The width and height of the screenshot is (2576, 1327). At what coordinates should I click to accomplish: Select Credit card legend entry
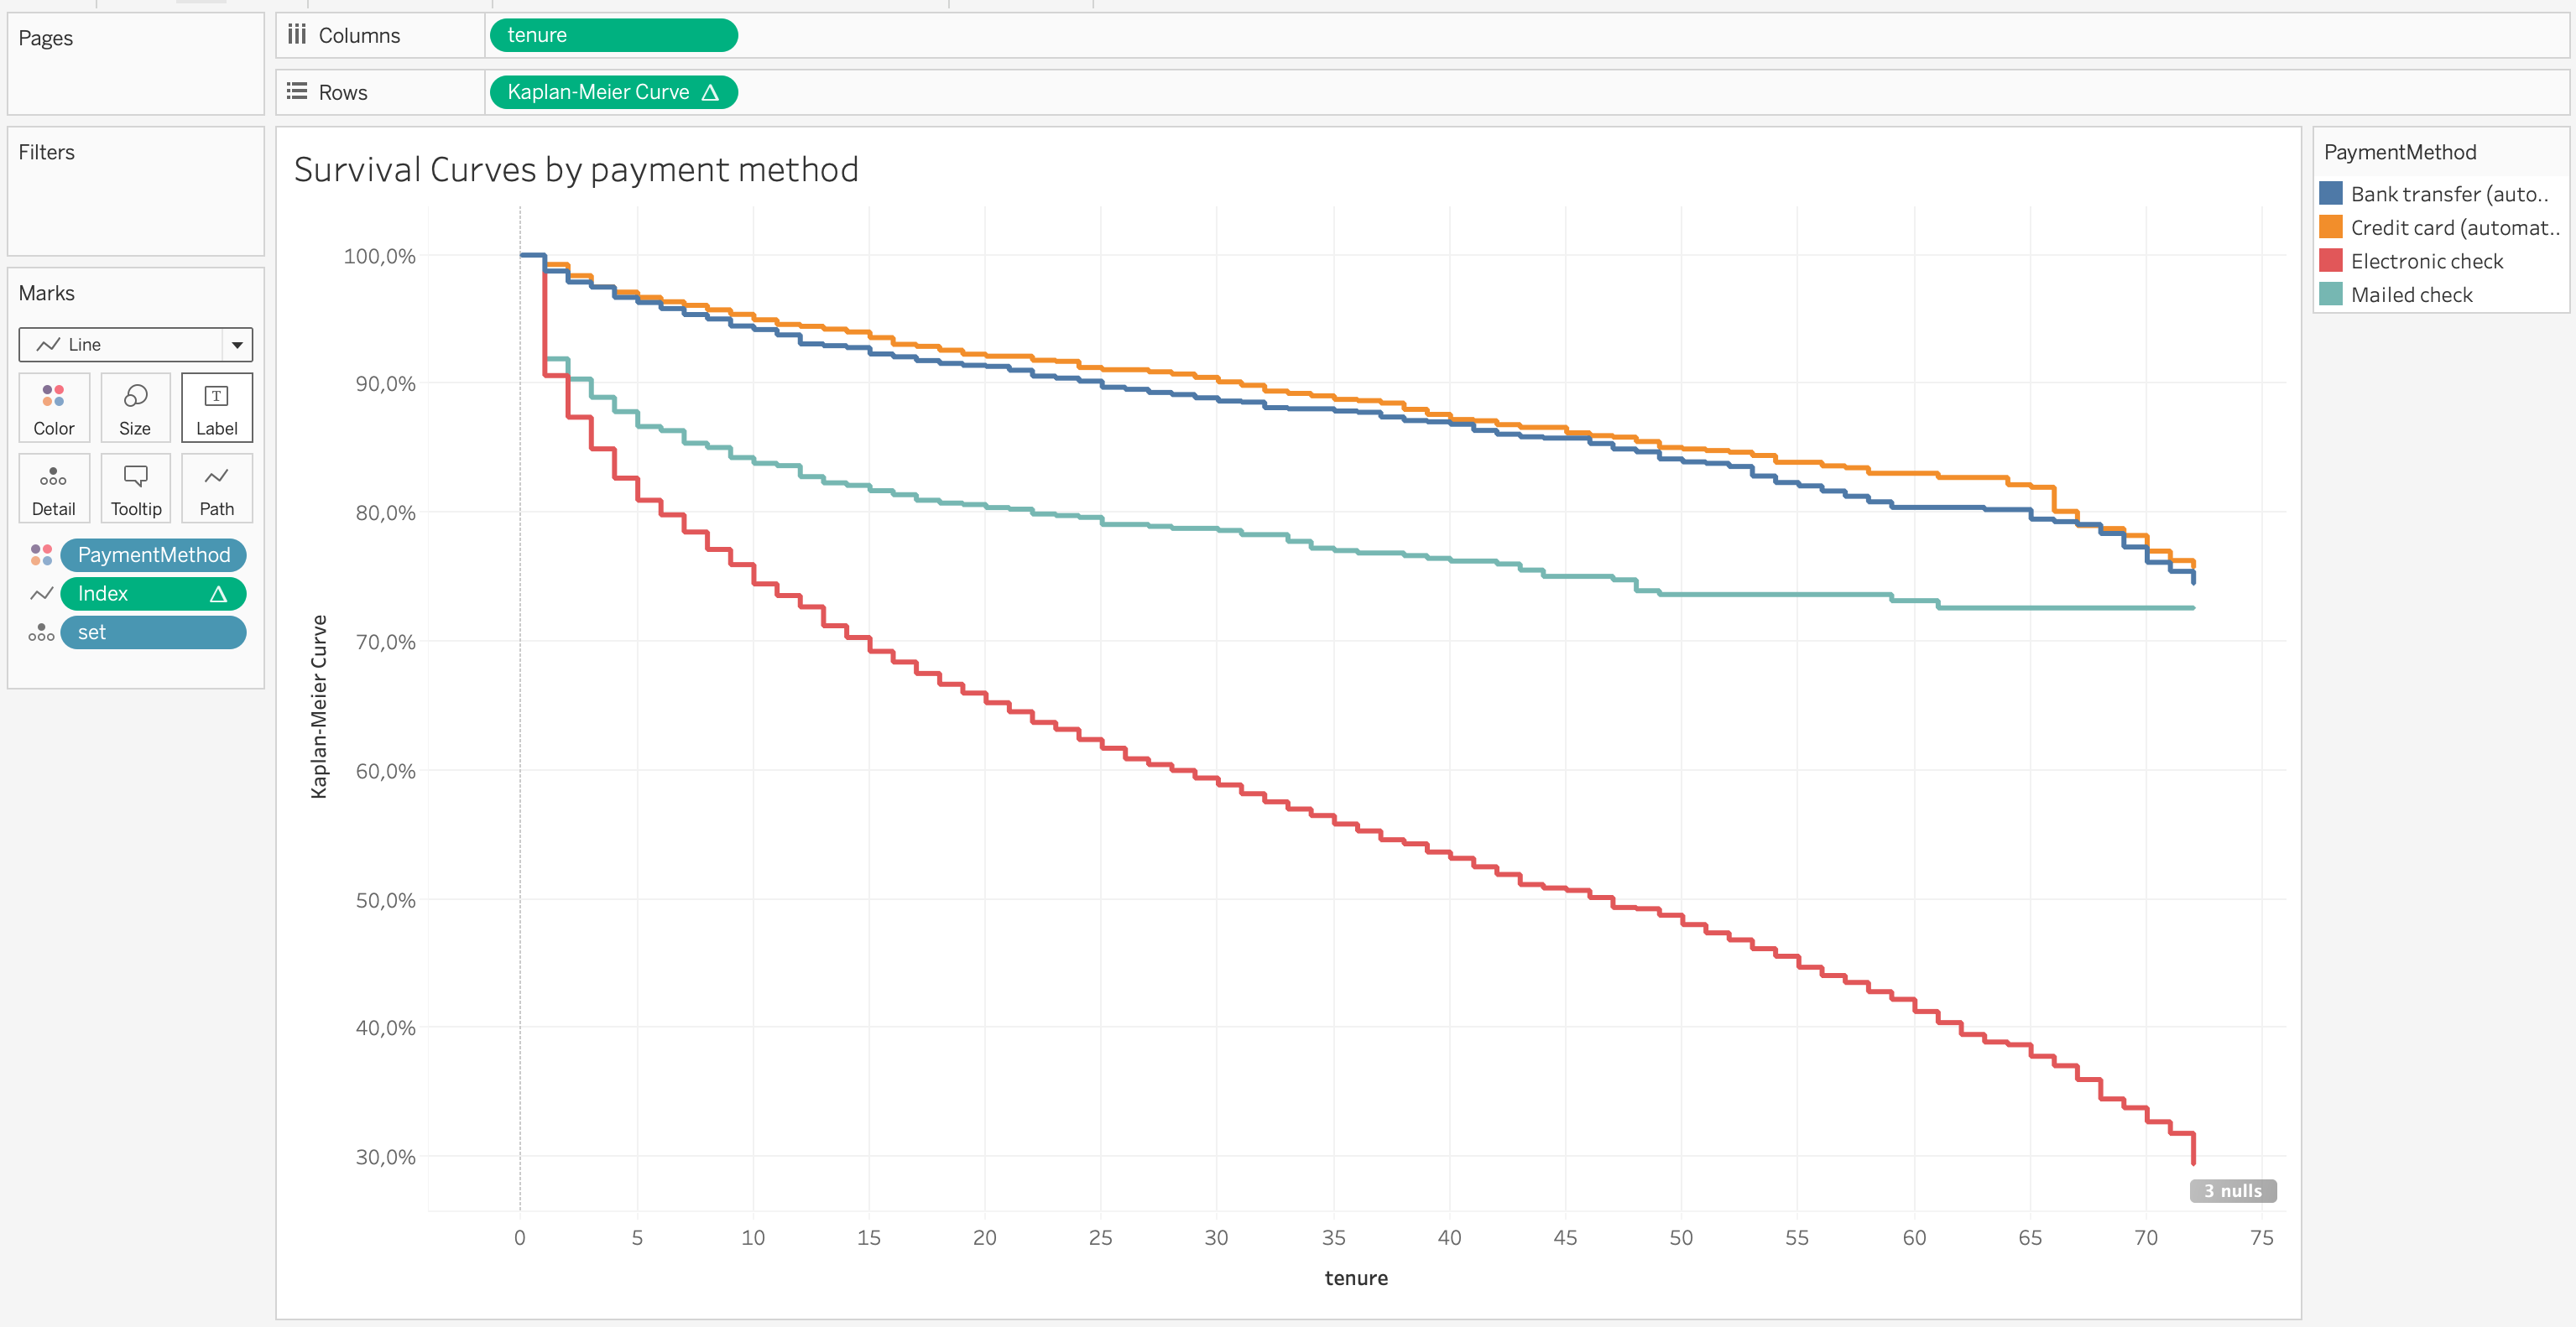pos(2452,228)
